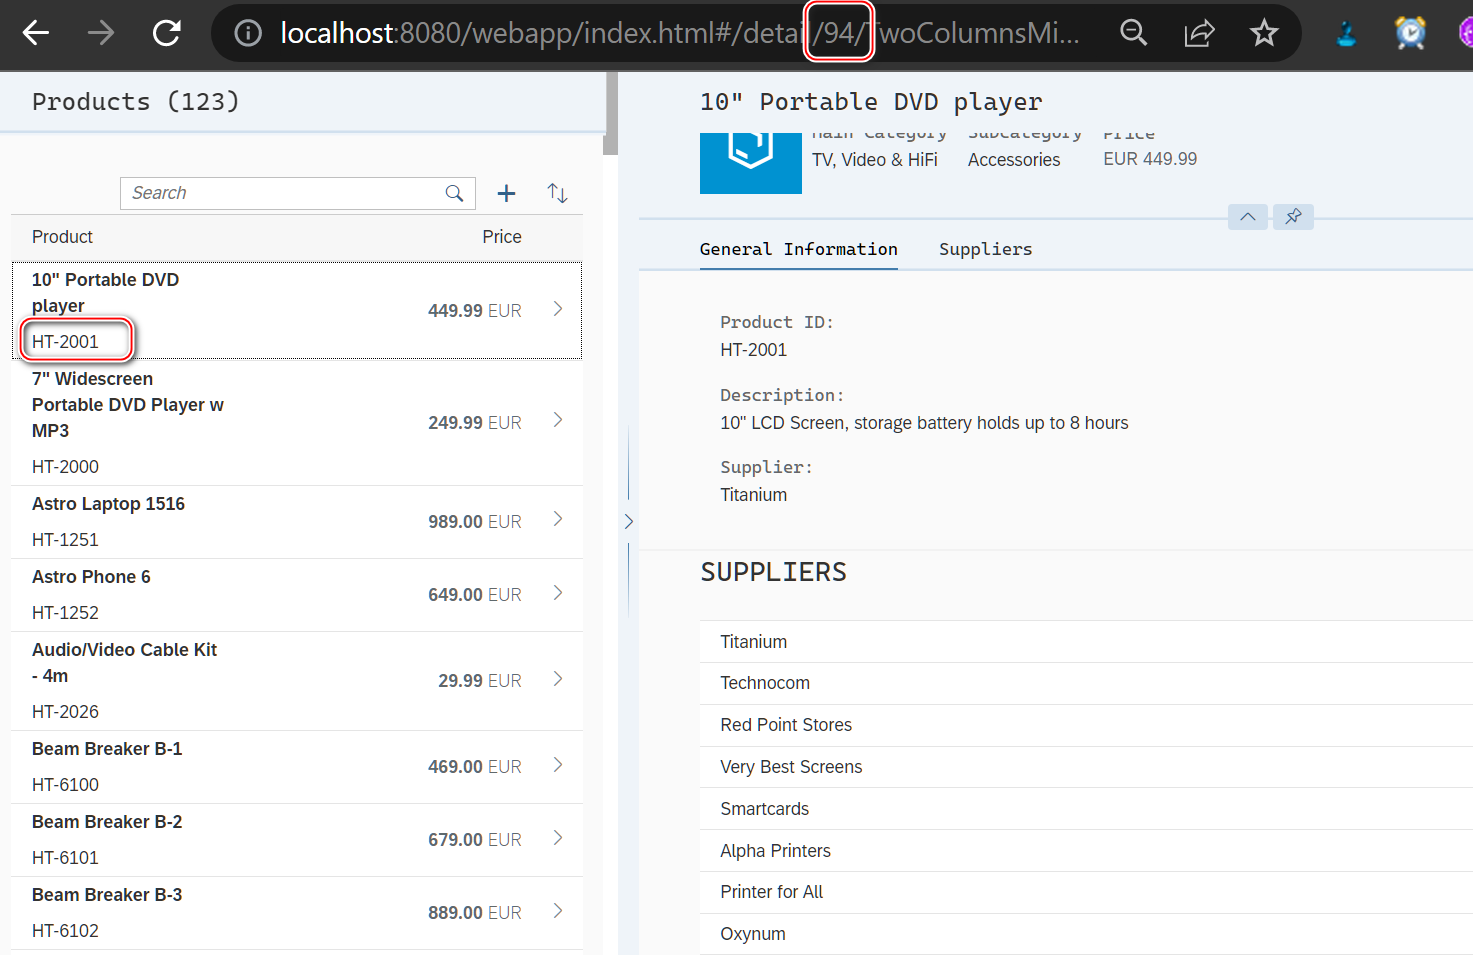Click the share page icon
Image resolution: width=1473 pixels, height=955 pixels.
tap(1199, 33)
